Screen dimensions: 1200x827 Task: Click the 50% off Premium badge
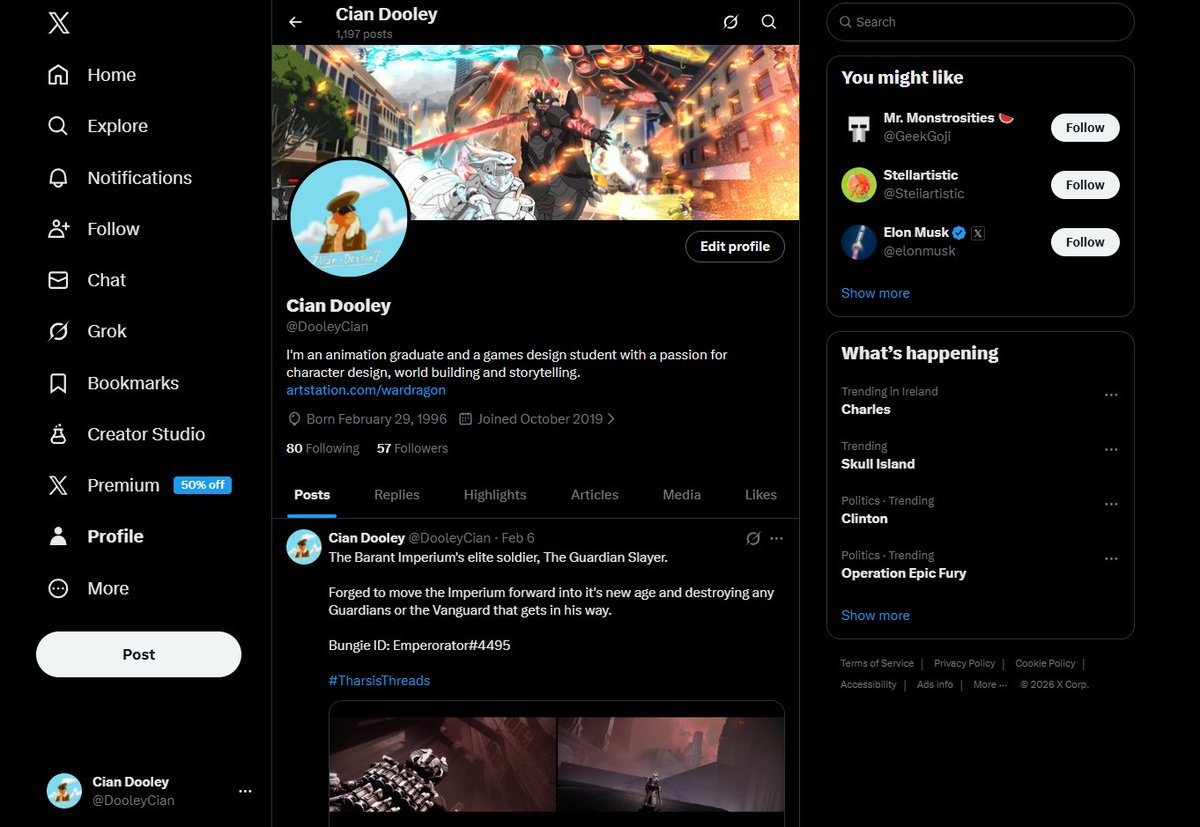(203, 485)
